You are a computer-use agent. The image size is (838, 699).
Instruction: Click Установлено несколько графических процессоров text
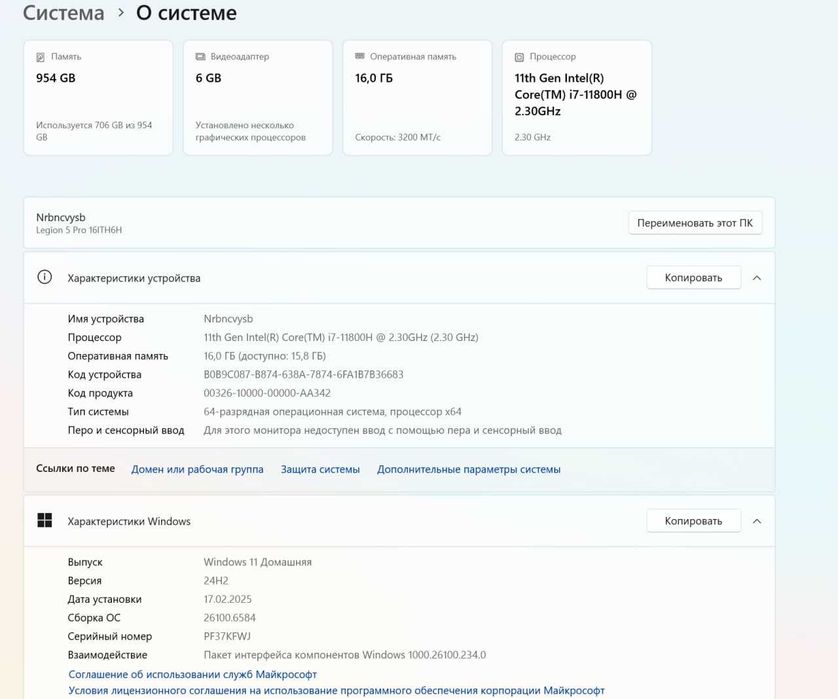tap(250, 131)
